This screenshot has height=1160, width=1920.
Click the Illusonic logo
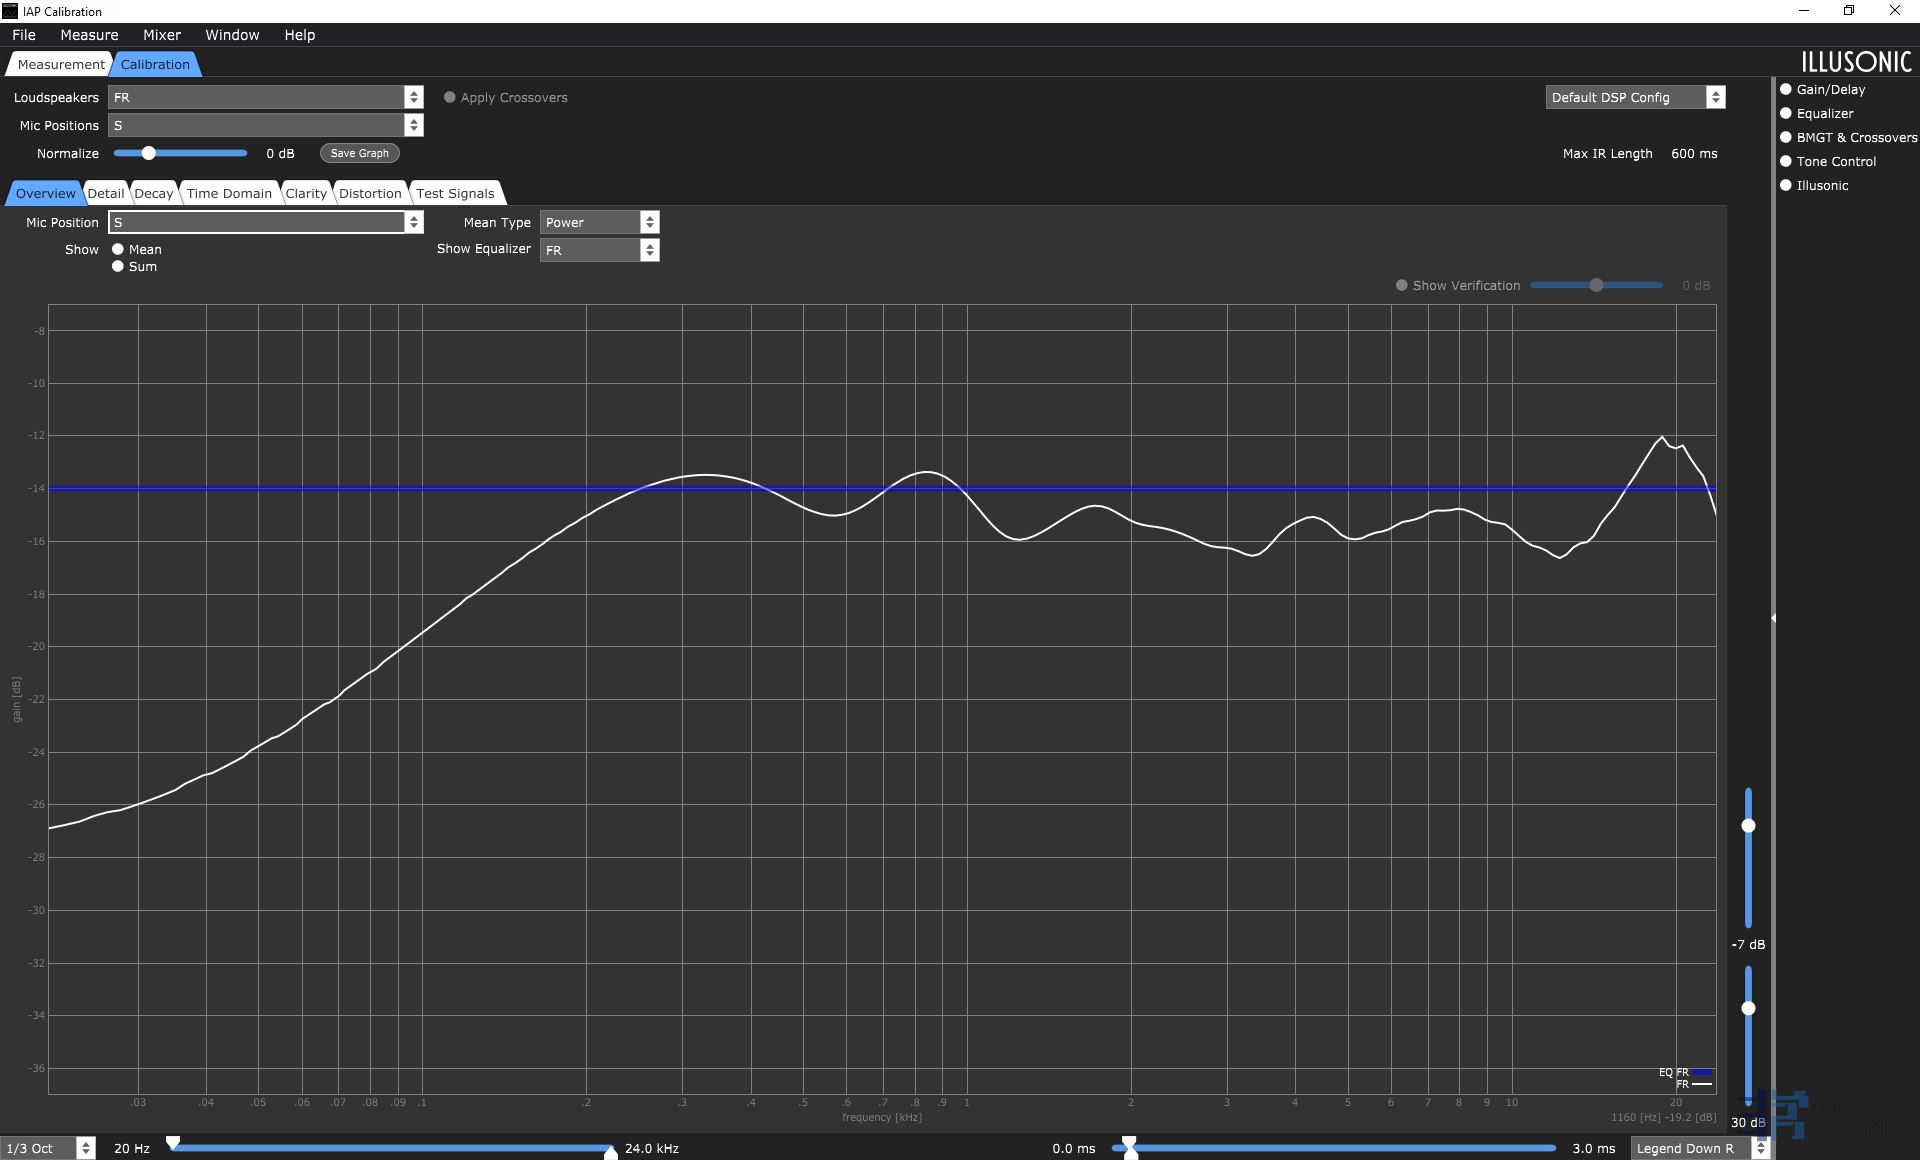click(x=1856, y=62)
